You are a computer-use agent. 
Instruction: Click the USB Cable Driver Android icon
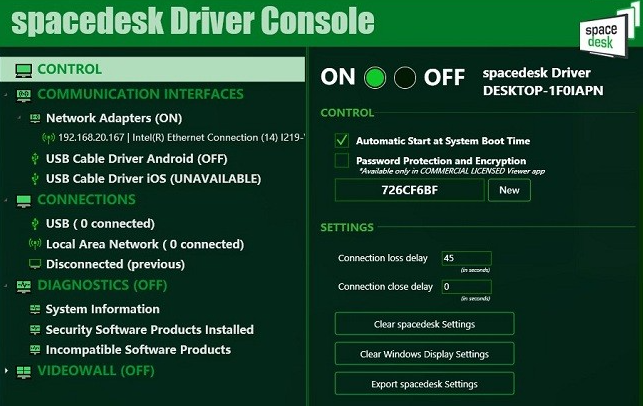(35, 159)
